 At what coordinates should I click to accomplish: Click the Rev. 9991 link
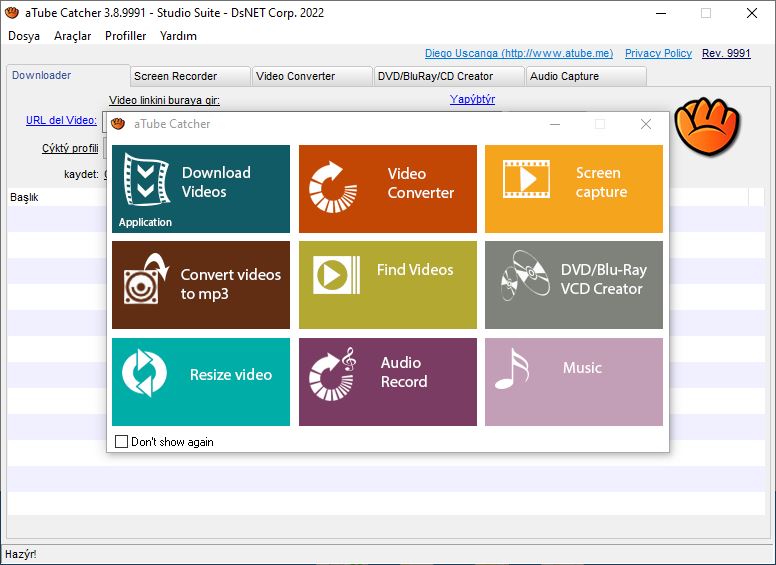[x=726, y=53]
